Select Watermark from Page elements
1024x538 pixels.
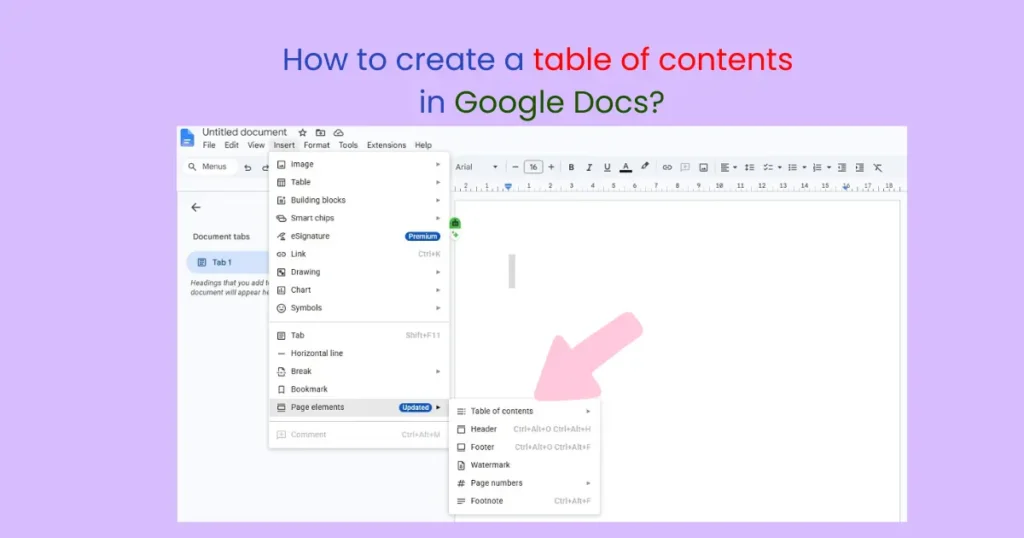pos(524,466)
